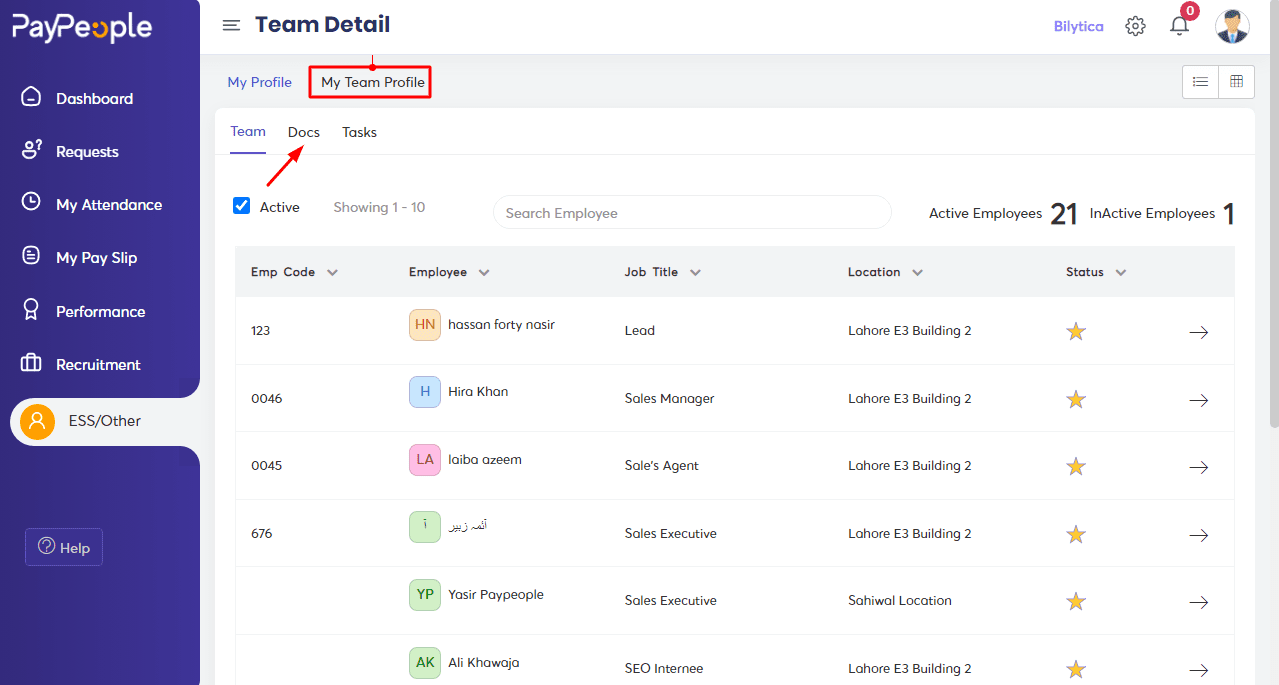Open Requests in the sidebar
The image size is (1279, 685).
point(88,151)
